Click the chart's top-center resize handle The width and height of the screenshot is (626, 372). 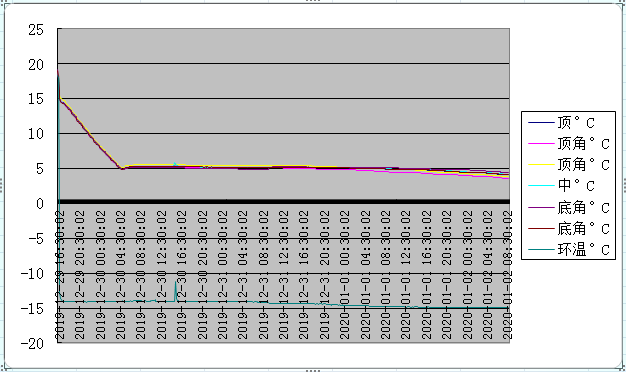313,1
